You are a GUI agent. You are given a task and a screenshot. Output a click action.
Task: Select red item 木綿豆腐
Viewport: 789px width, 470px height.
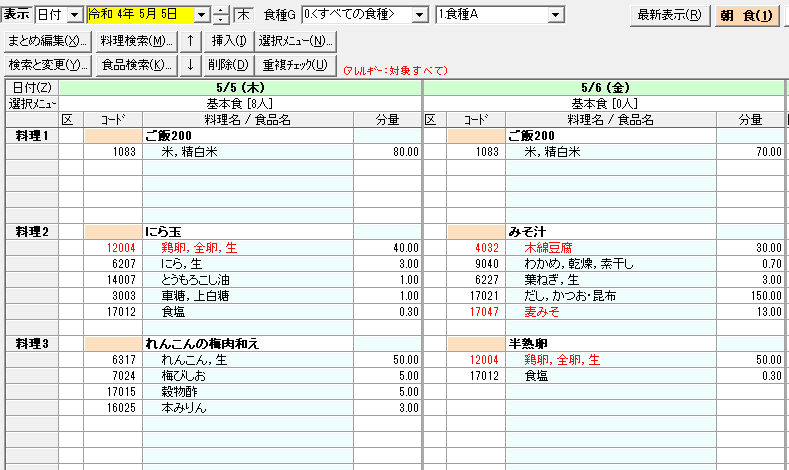click(x=548, y=248)
